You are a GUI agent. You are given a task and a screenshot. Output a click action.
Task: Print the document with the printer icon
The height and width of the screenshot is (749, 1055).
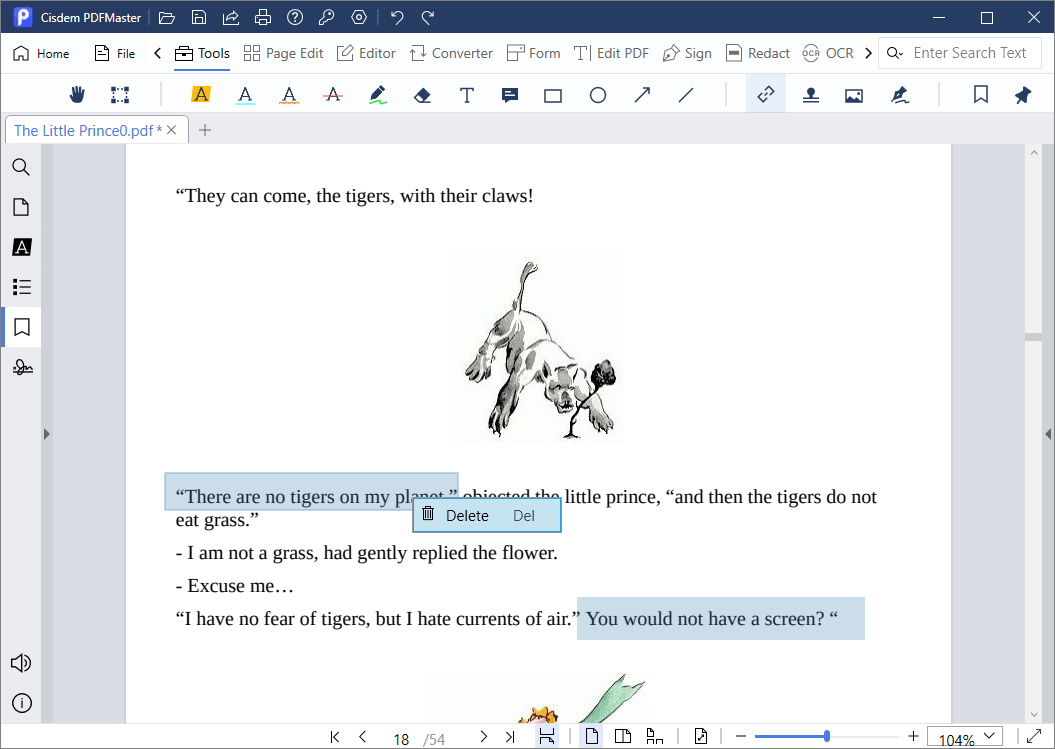(x=263, y=17)
